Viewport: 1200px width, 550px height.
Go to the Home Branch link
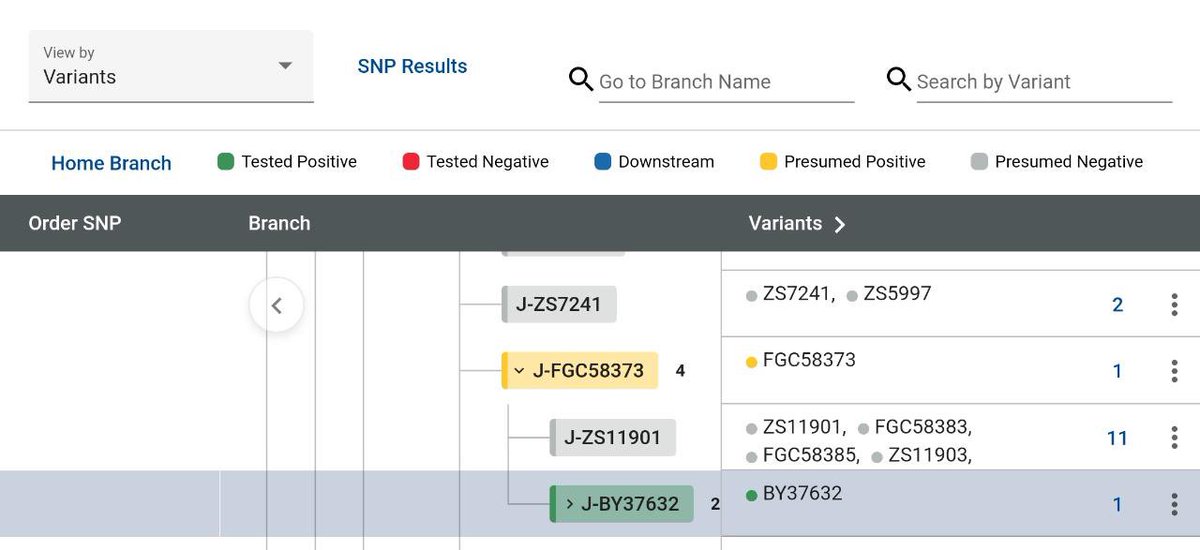(x=111, y=163)
